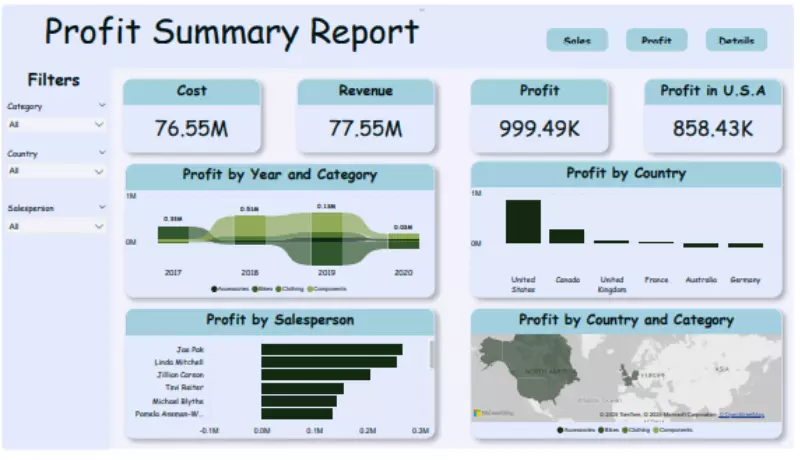Open the Details page button
The width and height of the screenshot is (800, 460).
pos(736,40)
